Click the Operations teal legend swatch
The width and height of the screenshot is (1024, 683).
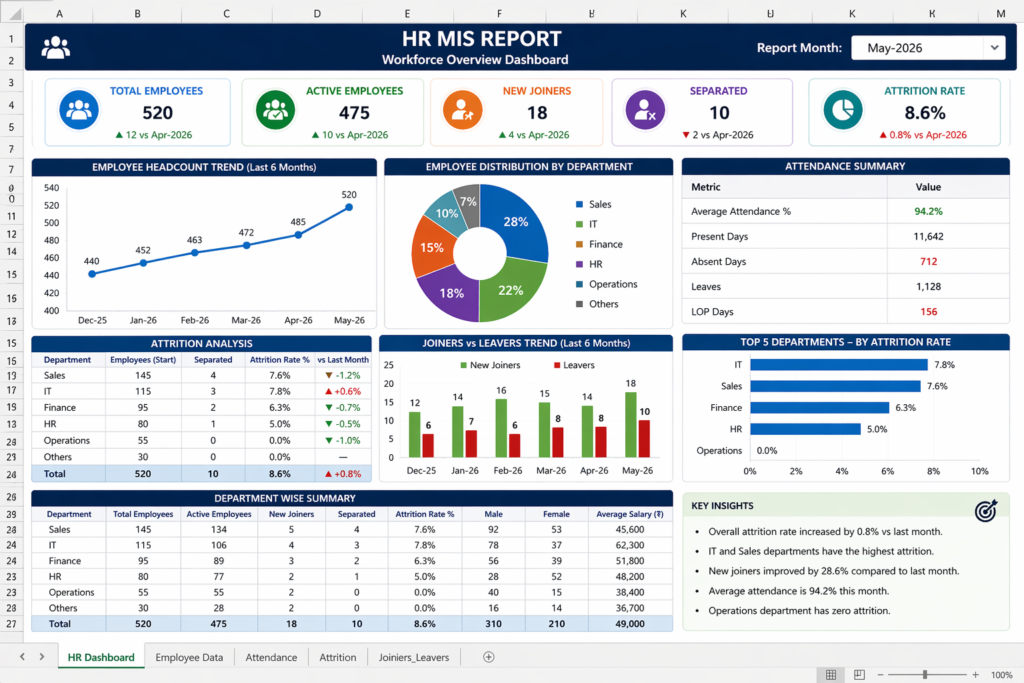click(579, 284)
